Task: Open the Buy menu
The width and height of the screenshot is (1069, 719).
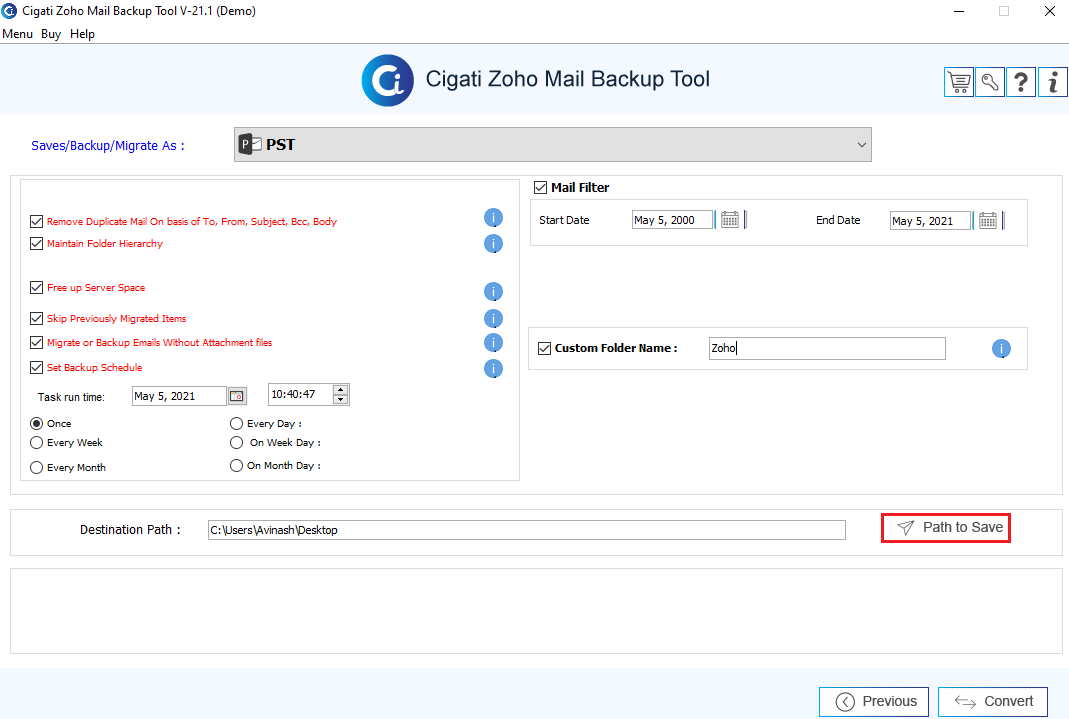Action: tap(51, 34)
